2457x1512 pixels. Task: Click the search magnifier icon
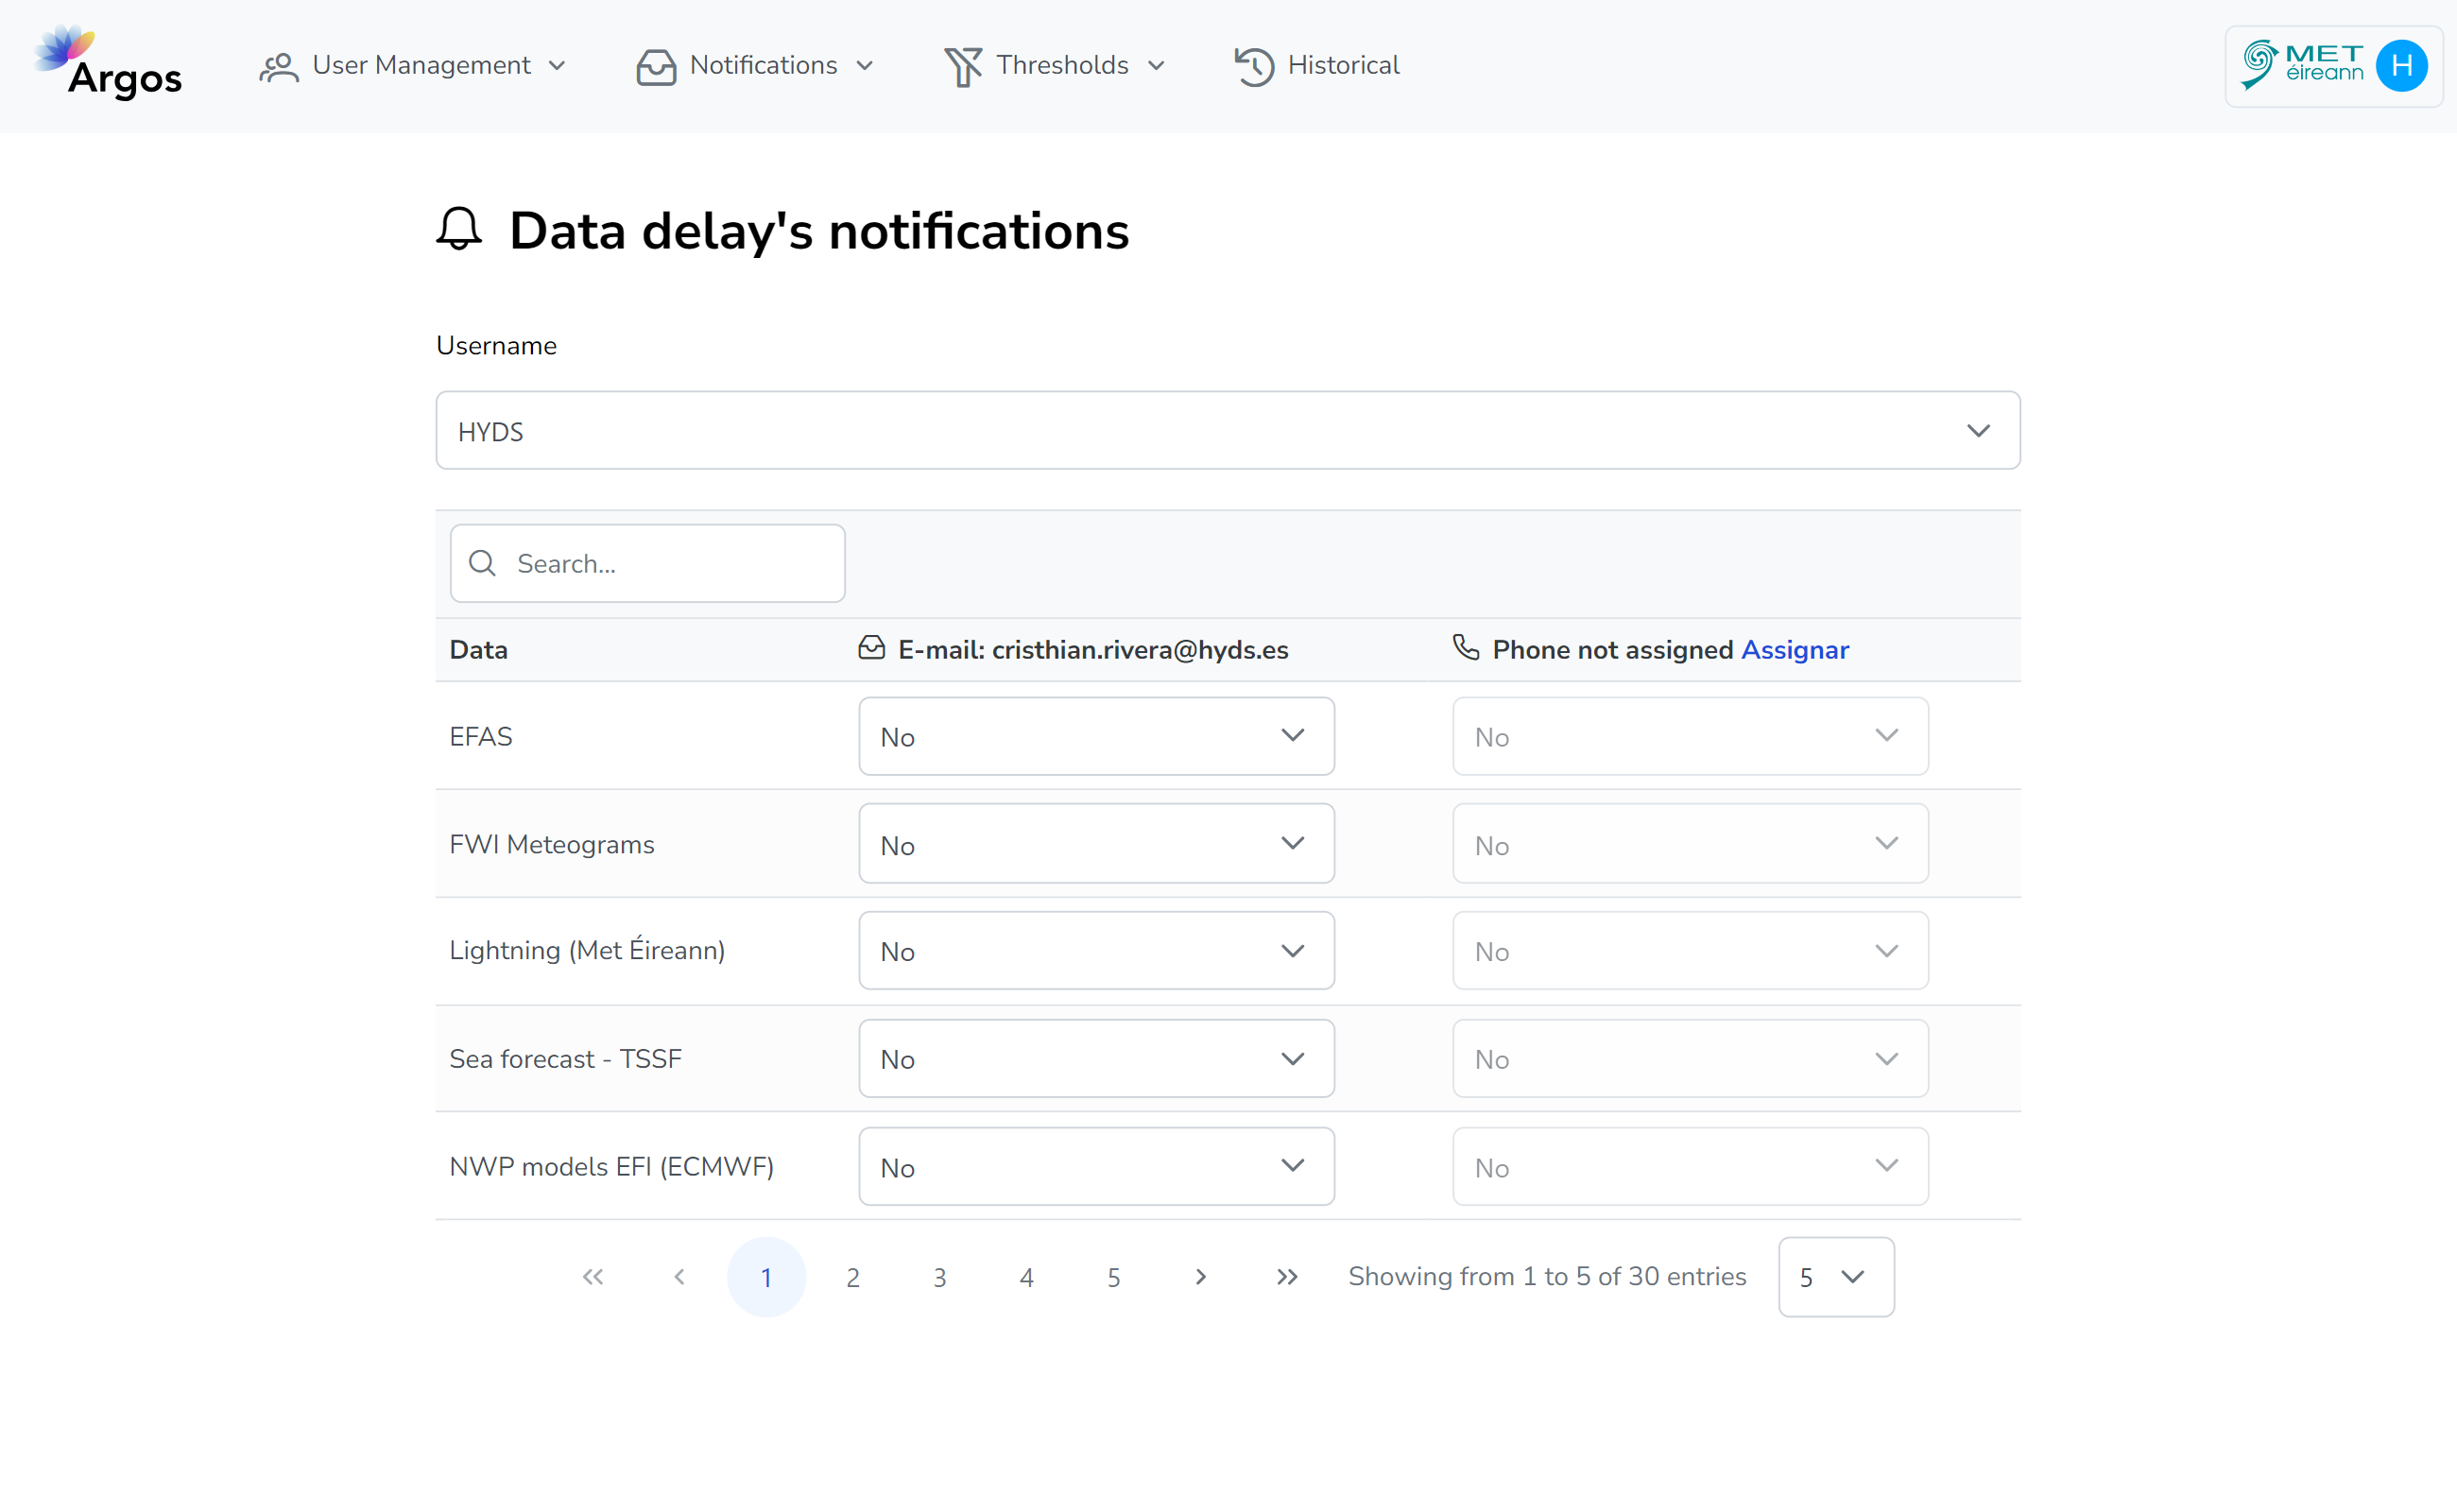(483, 563)
